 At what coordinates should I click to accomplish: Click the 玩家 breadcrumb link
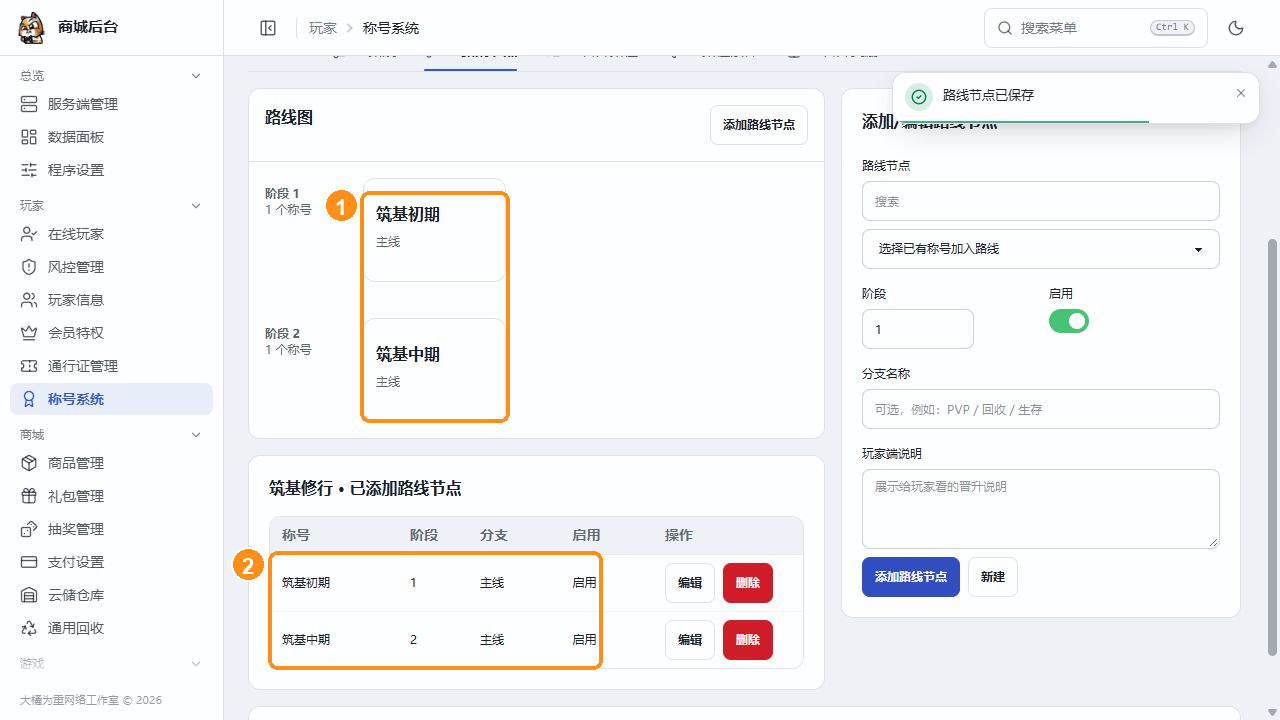(323, 28)
